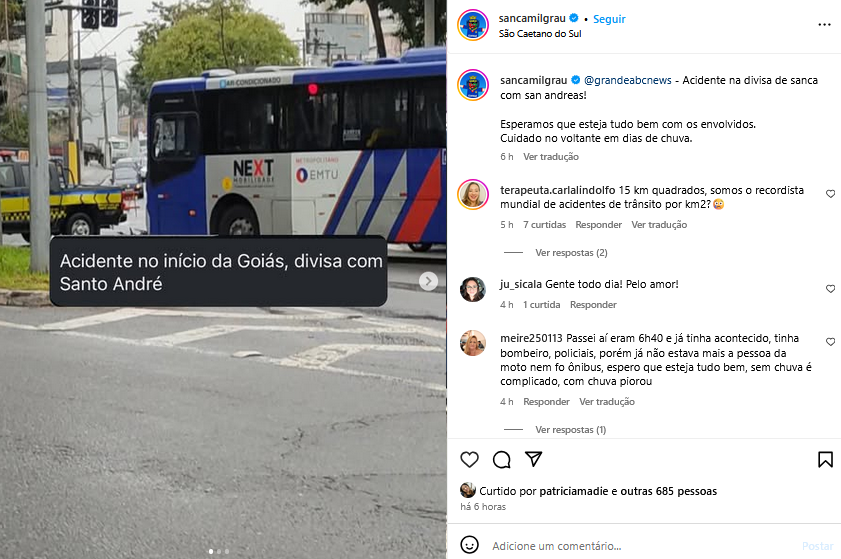Open emoji picker in comment box
Screen dimensions: 841x559
(469, 545)
